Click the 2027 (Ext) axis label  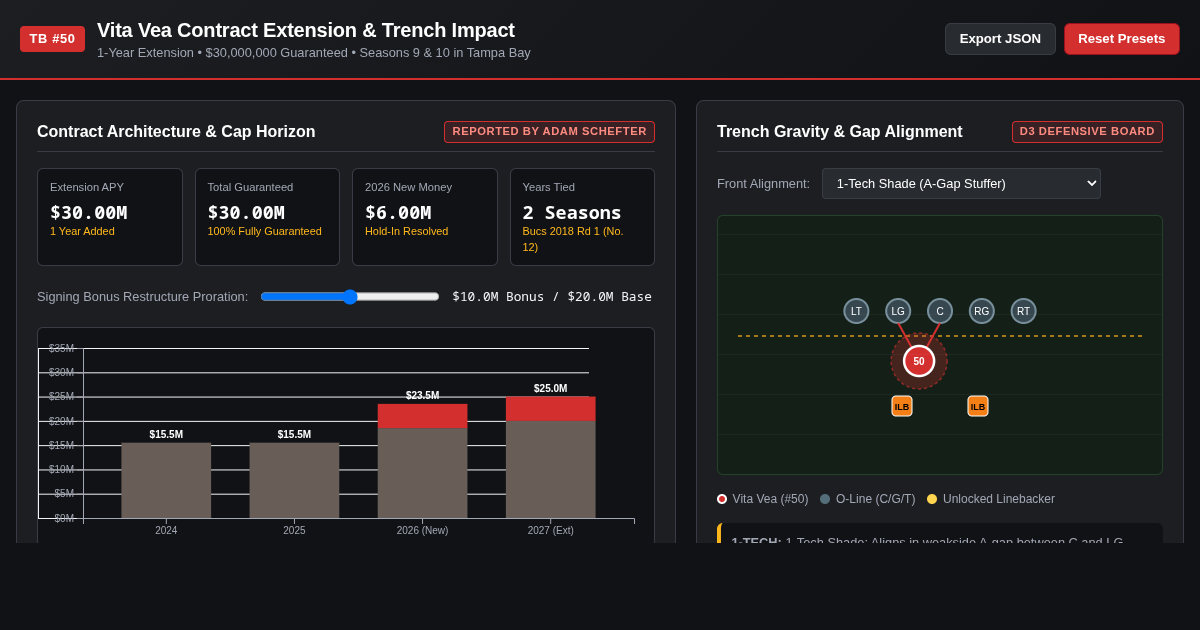point(550,531)
